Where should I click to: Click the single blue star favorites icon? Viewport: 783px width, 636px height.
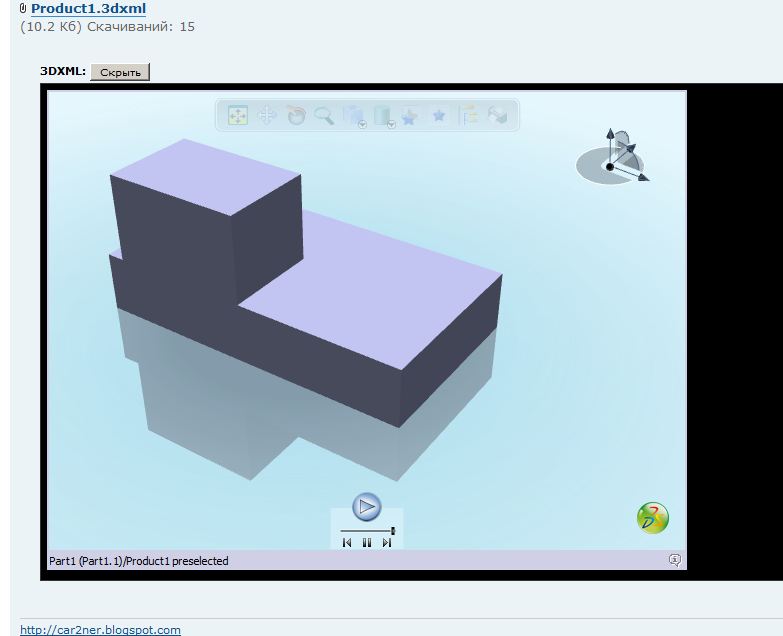pyautogui.click(x=439, y=116)
